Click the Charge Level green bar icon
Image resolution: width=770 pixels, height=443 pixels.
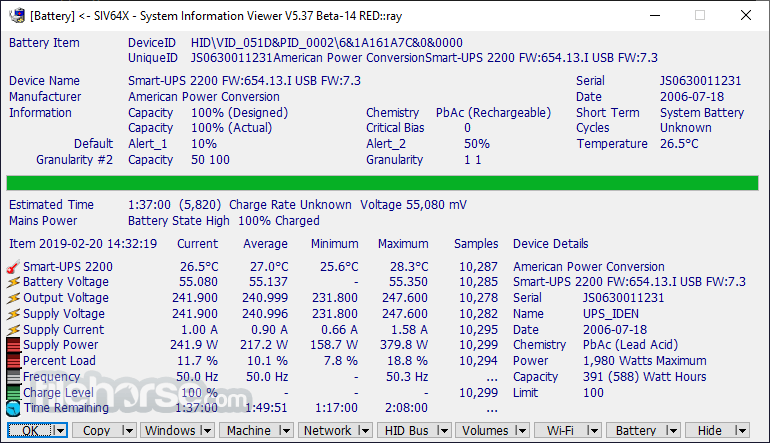click(13, 392)
